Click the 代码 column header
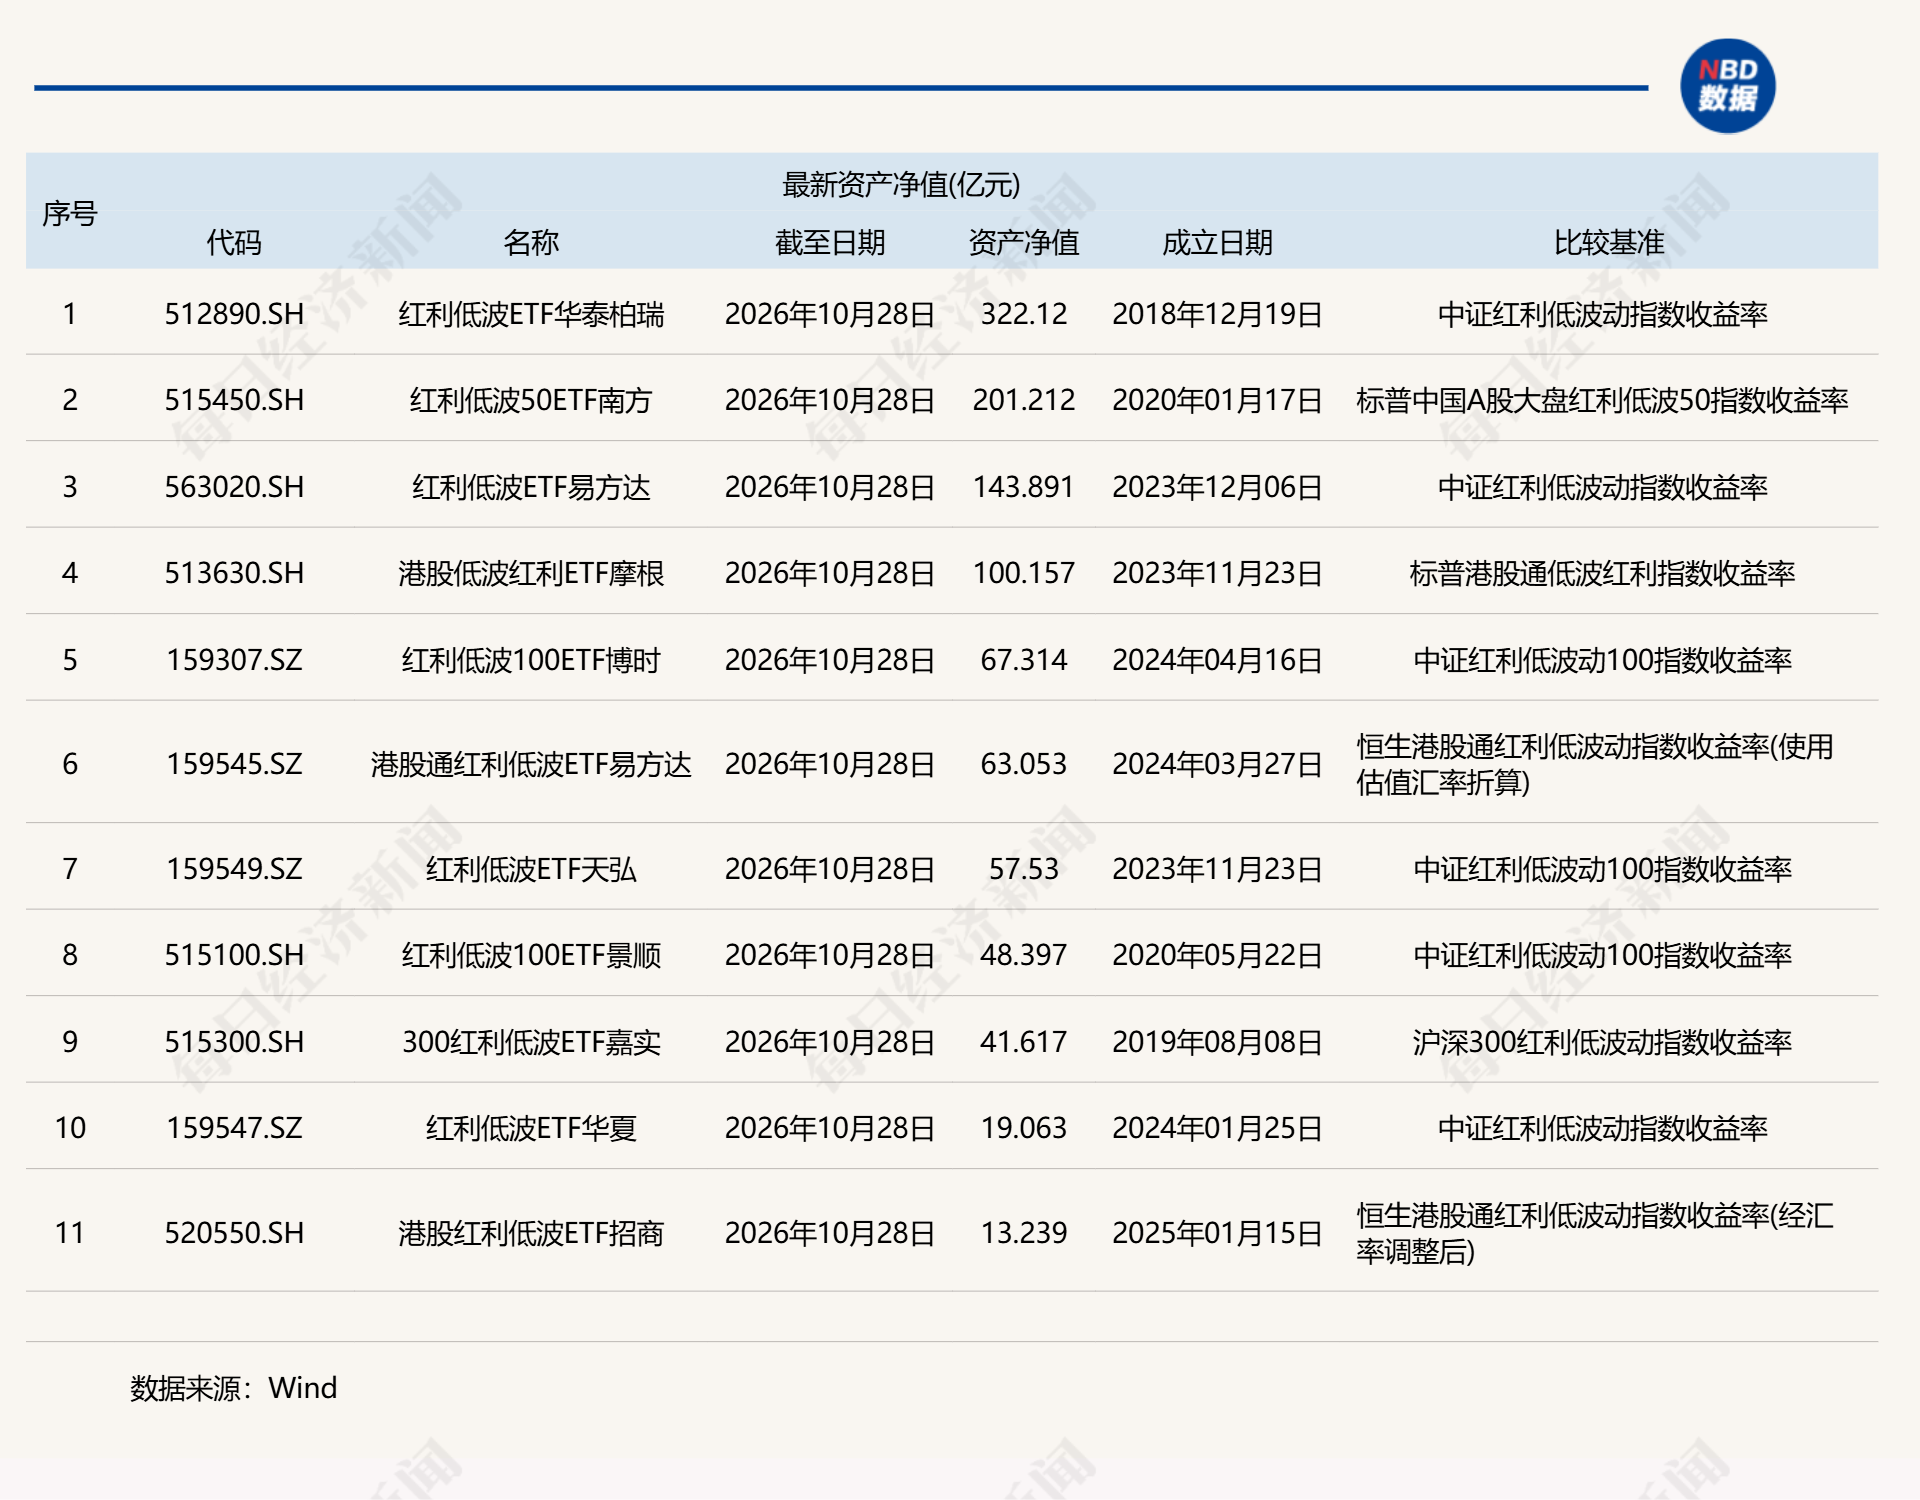This screenshot has width=1920, height=1500. pyautogui.click(x=234, y=242)
